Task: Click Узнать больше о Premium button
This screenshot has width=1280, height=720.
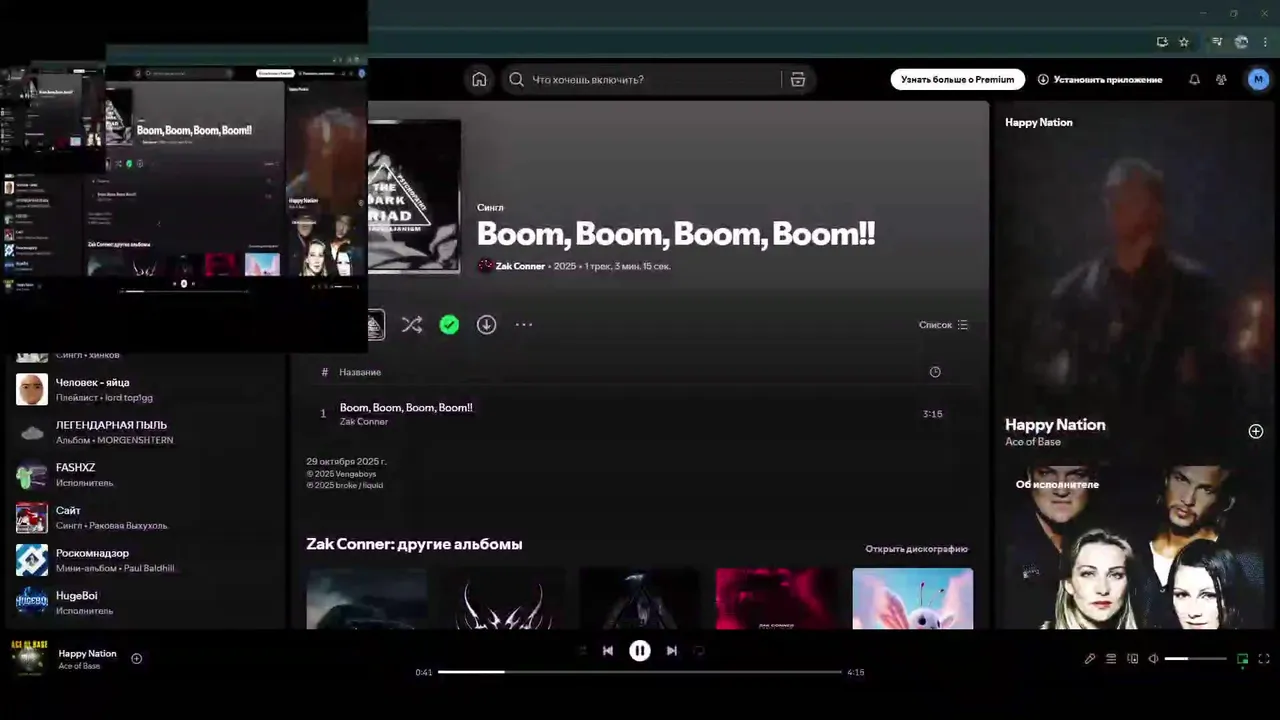Action: click(x=957, y=79)
